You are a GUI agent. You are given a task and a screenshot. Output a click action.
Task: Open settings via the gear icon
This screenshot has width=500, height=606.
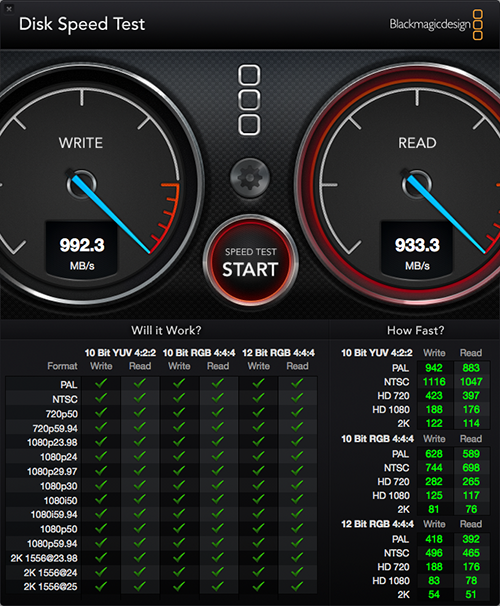coord(250,178)
